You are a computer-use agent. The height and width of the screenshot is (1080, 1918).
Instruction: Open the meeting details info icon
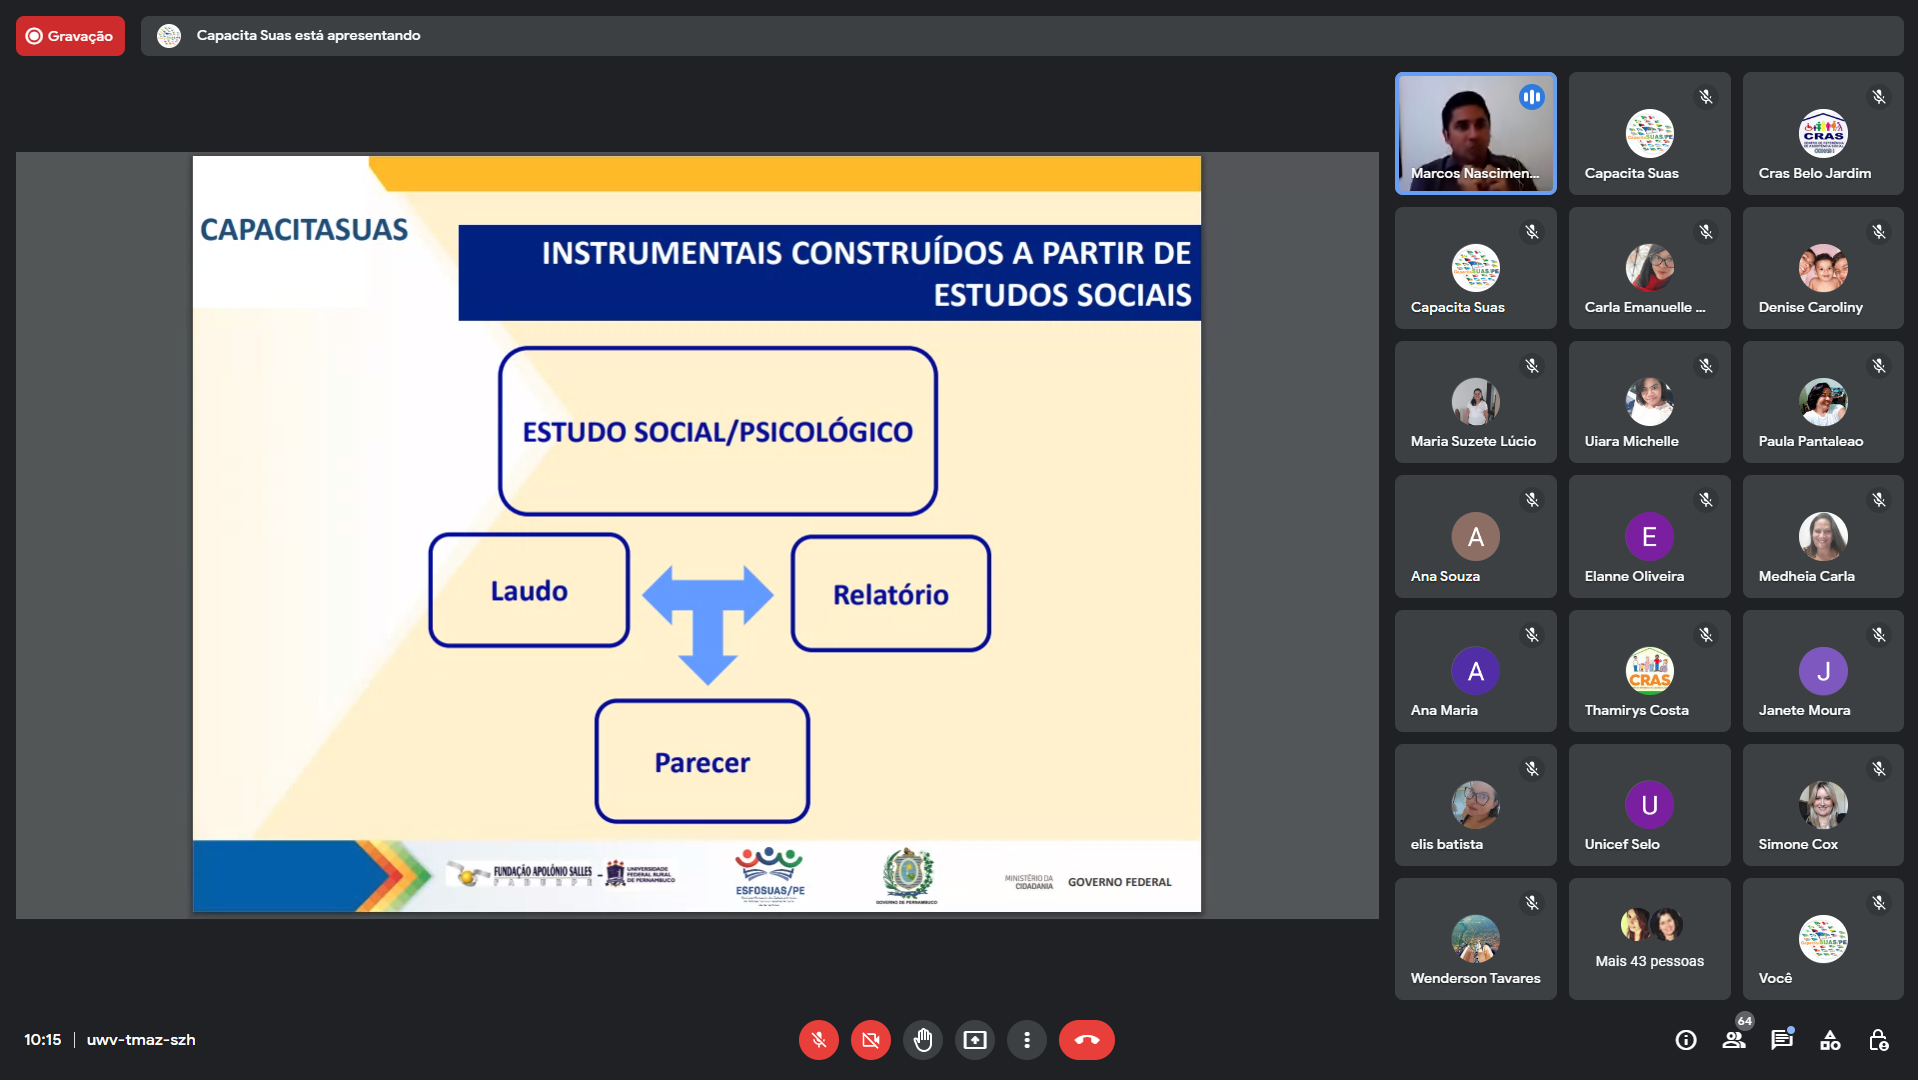(x=1685, y=1040)
